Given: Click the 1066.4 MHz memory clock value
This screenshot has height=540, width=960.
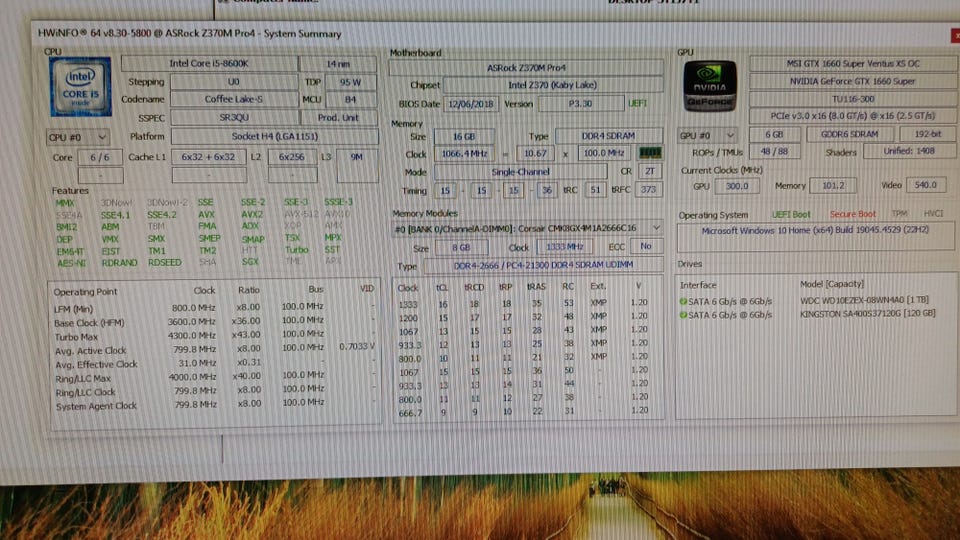Looking at the screenshot, I should click(x=464, y=154).
